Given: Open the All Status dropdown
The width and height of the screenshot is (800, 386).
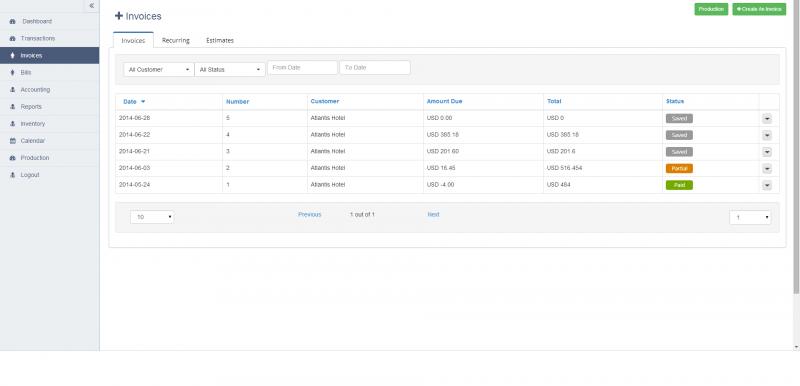Looking at the screenshot, I should [x=230, y=69].
